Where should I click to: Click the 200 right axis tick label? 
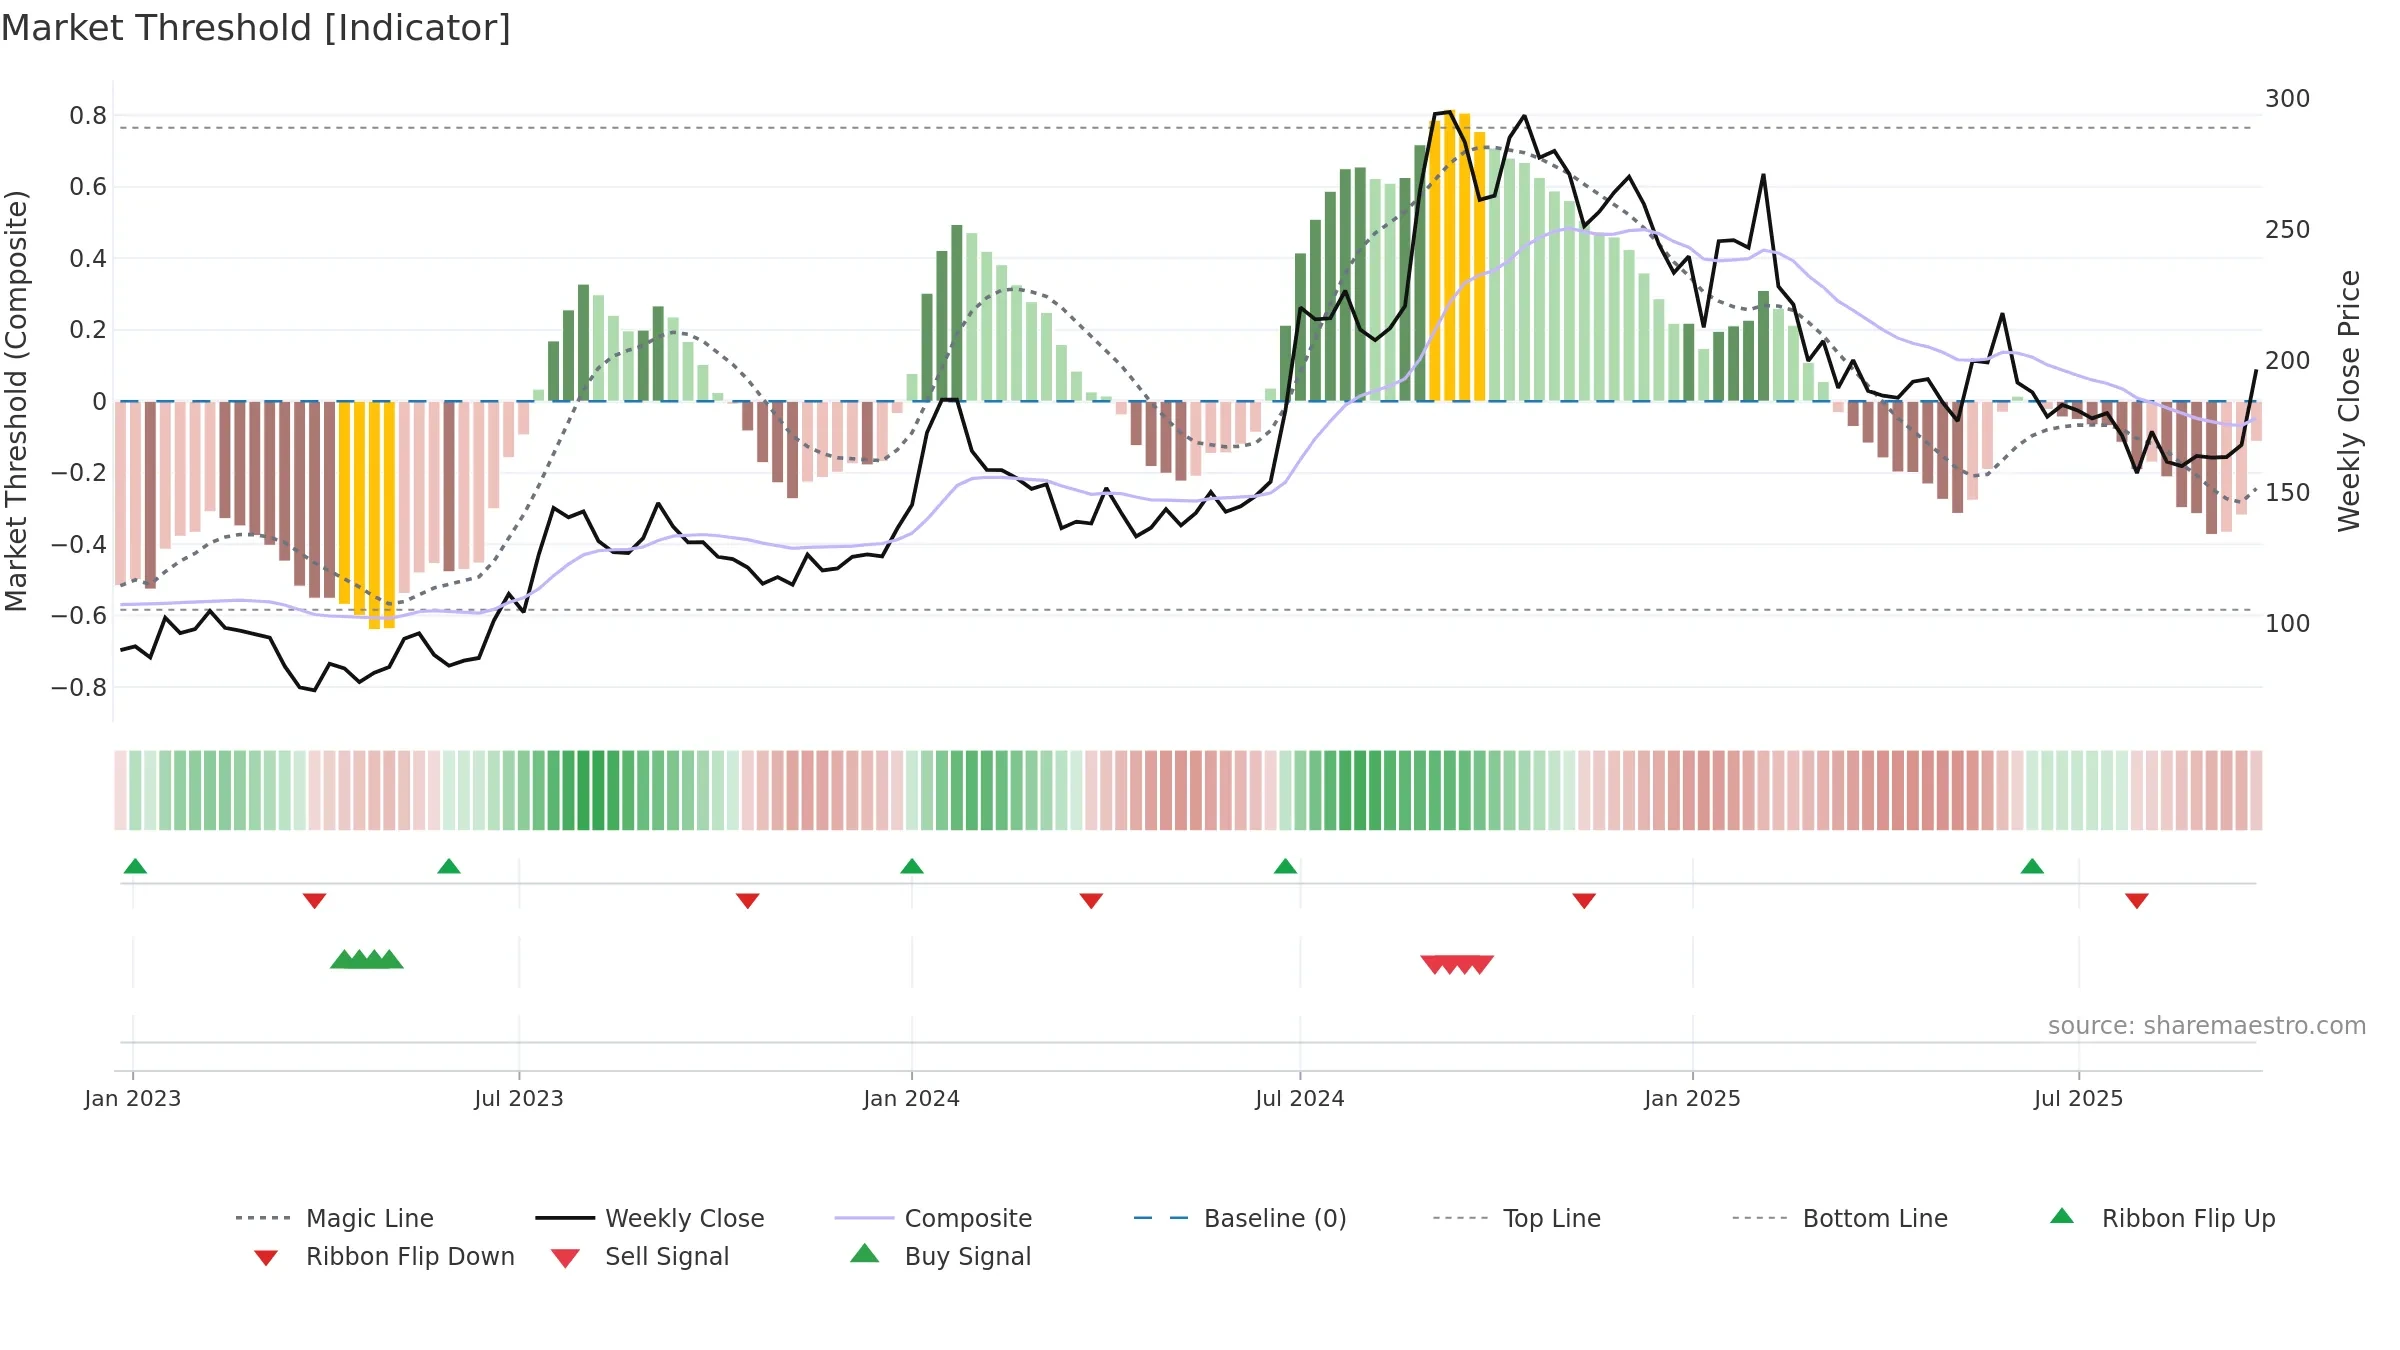click(2288, 360)
